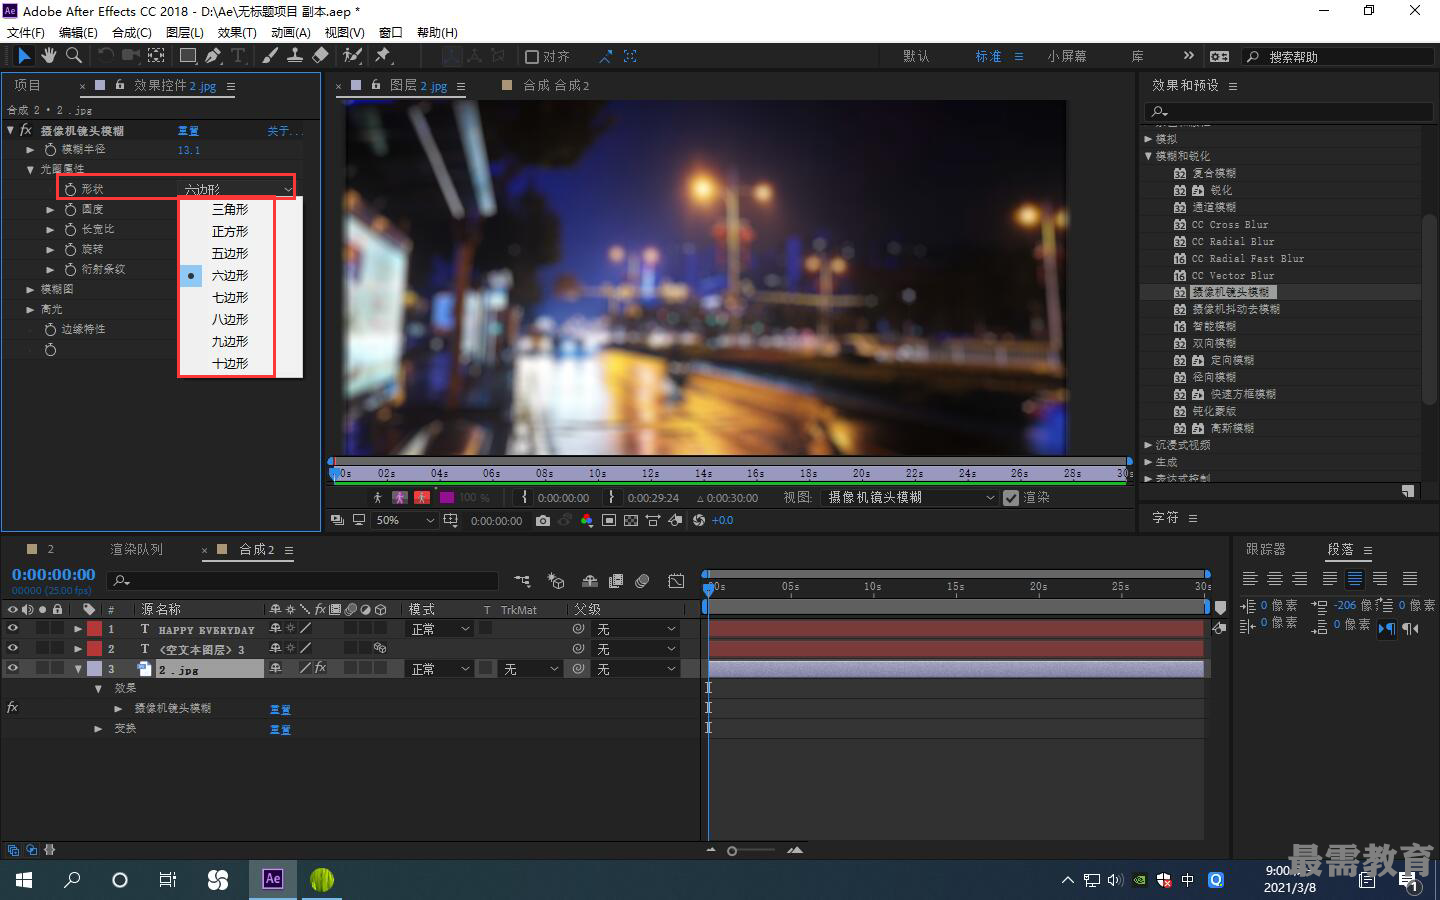Image resolution: width=1440 pixels, height=900 pixels.
Task: Open the 形状 shape dropdown
Action: coord(238,189)
